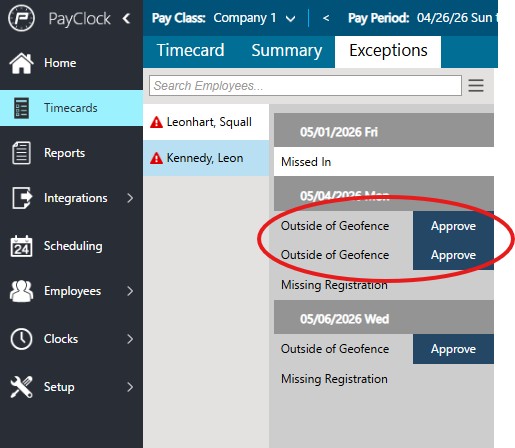Expand the Setup submenu arrow
The height and width of the screenshot is (448, 515).
point(130,387)
